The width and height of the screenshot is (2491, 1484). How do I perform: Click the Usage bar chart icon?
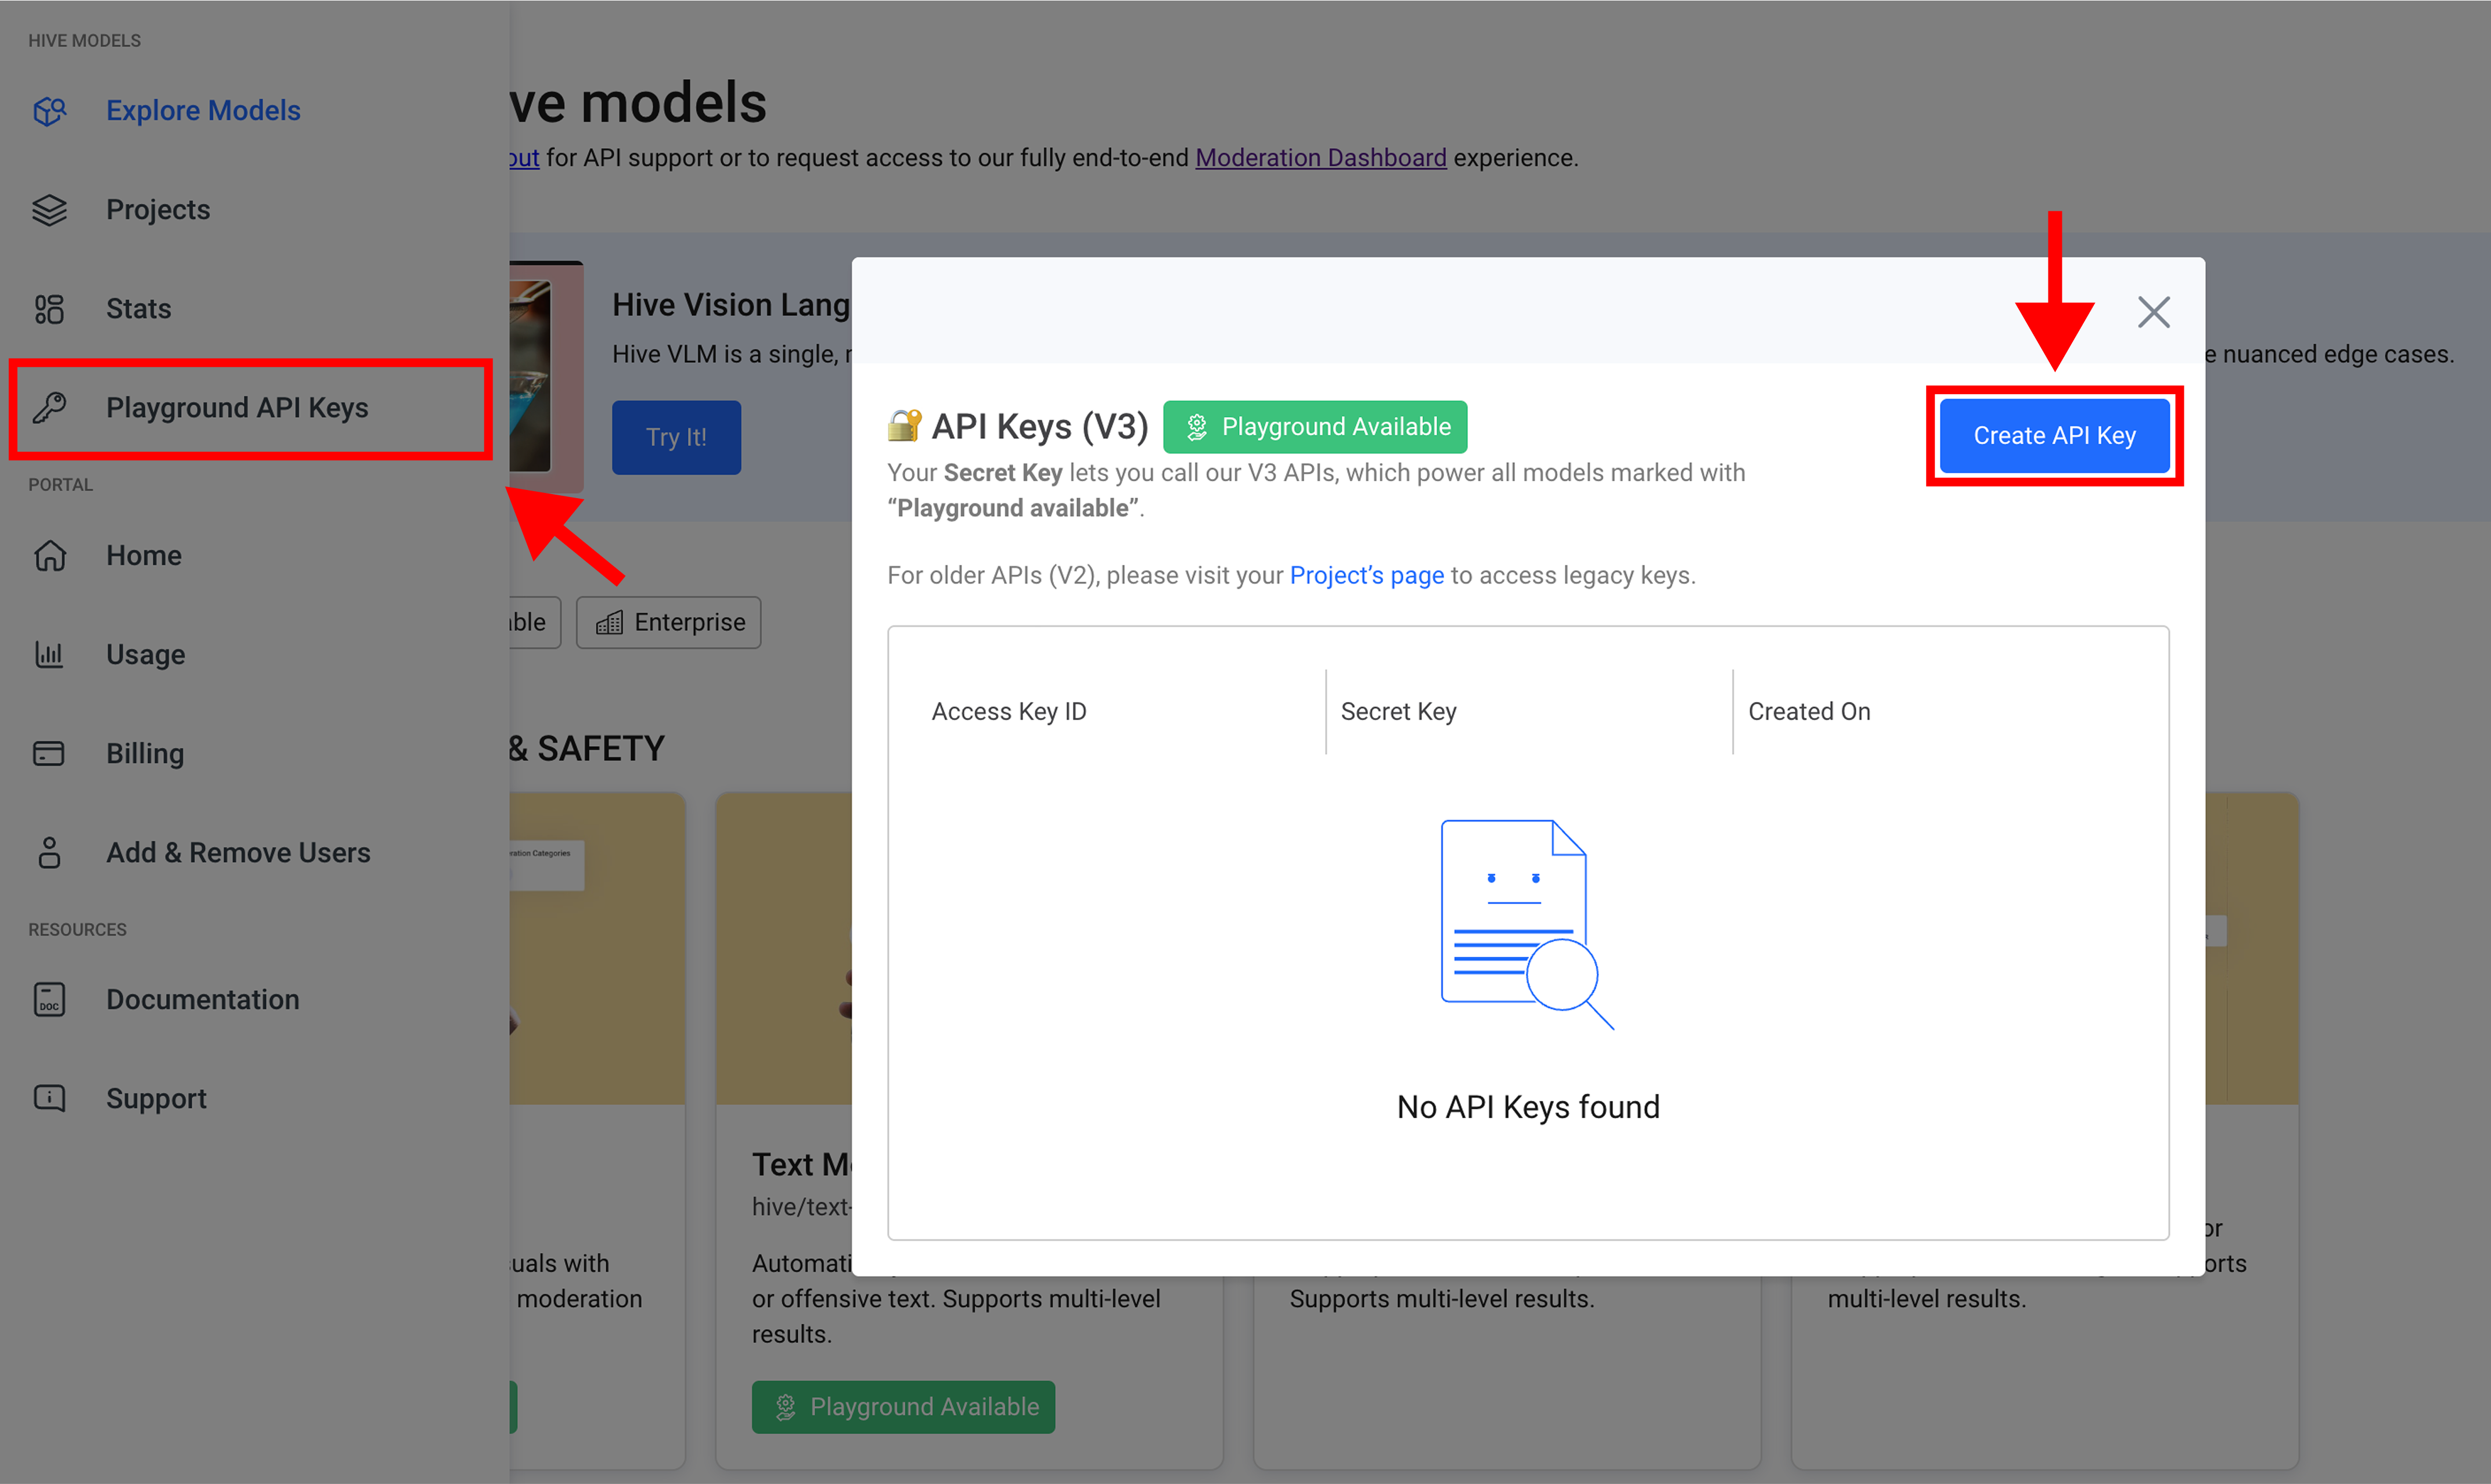click(x=49, y=654)
